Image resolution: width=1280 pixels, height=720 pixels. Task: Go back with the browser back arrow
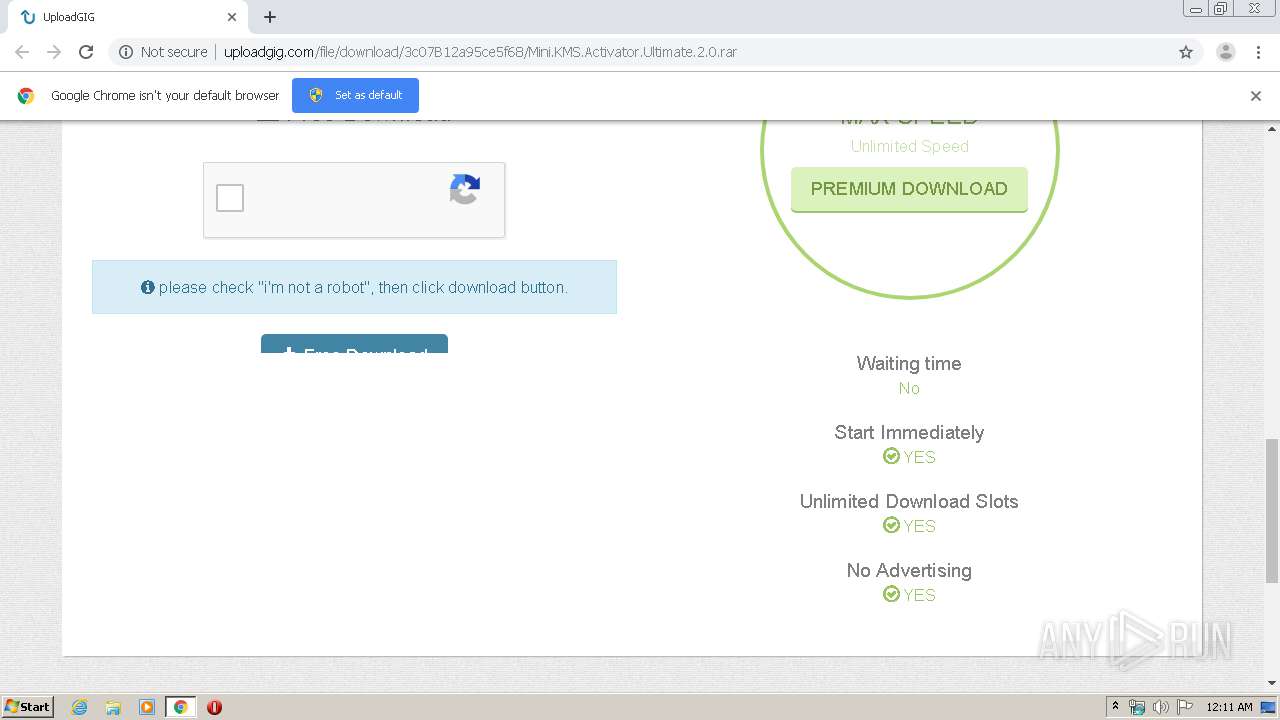click(22, 52)
